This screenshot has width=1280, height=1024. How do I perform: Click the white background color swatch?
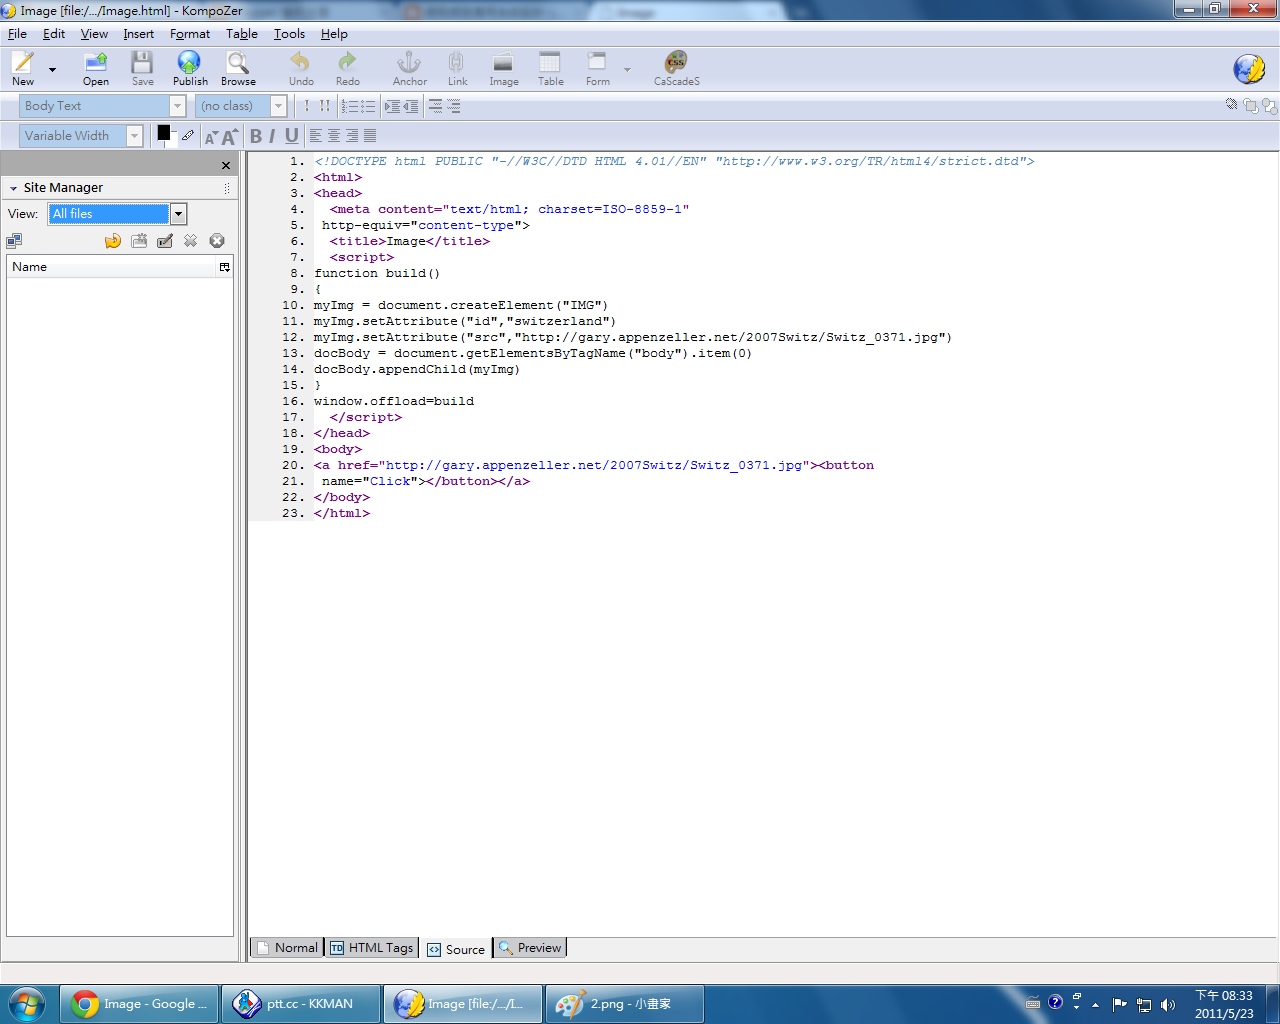173,142
